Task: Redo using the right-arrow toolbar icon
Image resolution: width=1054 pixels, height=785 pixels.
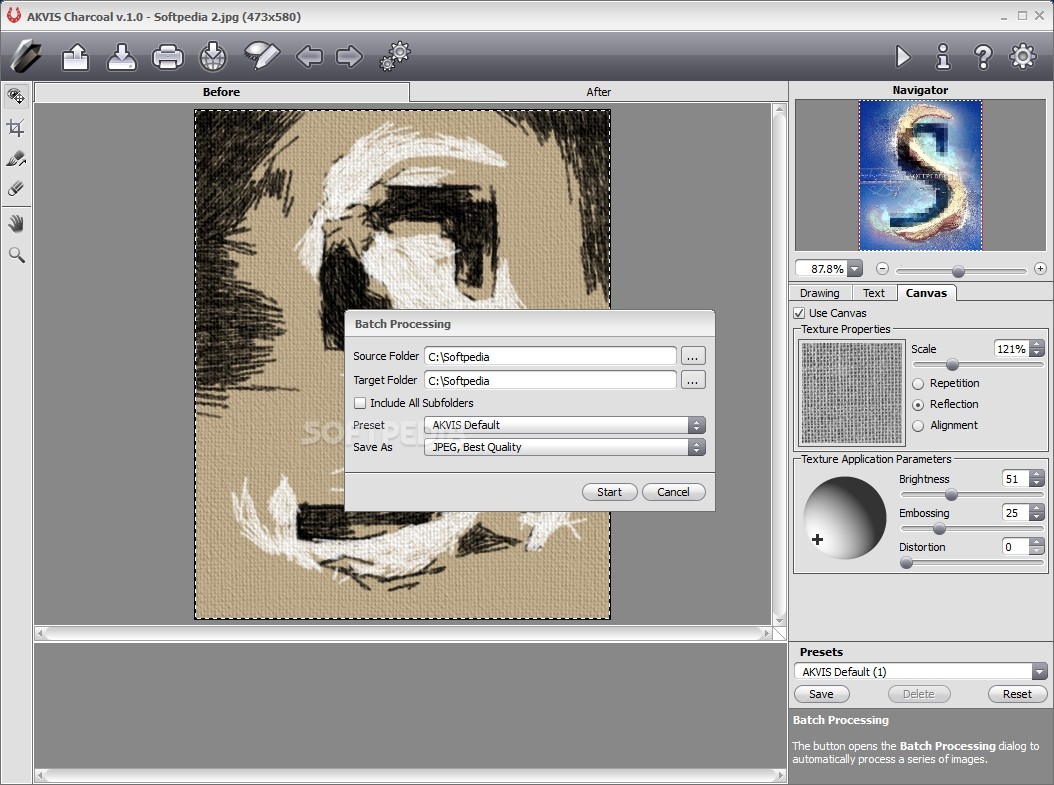Action: click(349, 56)
